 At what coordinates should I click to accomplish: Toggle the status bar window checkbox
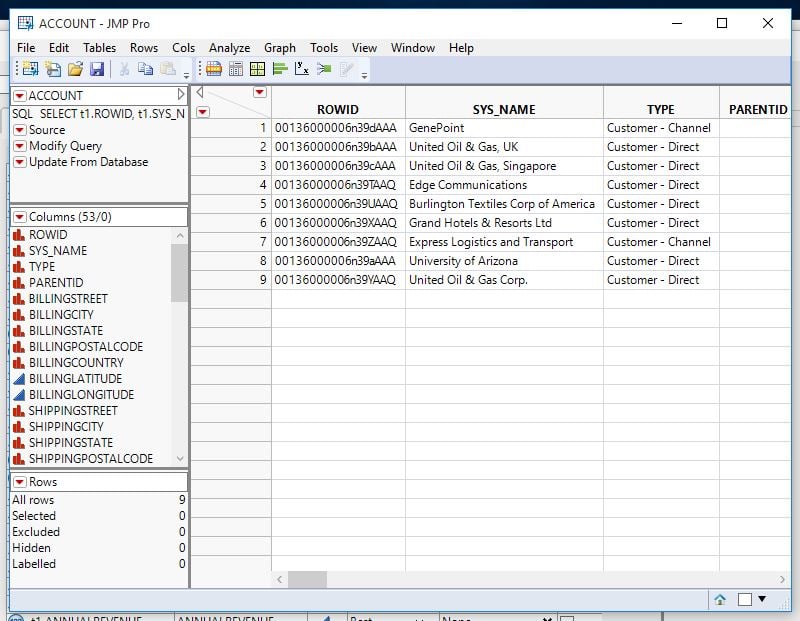click(744, 599)
